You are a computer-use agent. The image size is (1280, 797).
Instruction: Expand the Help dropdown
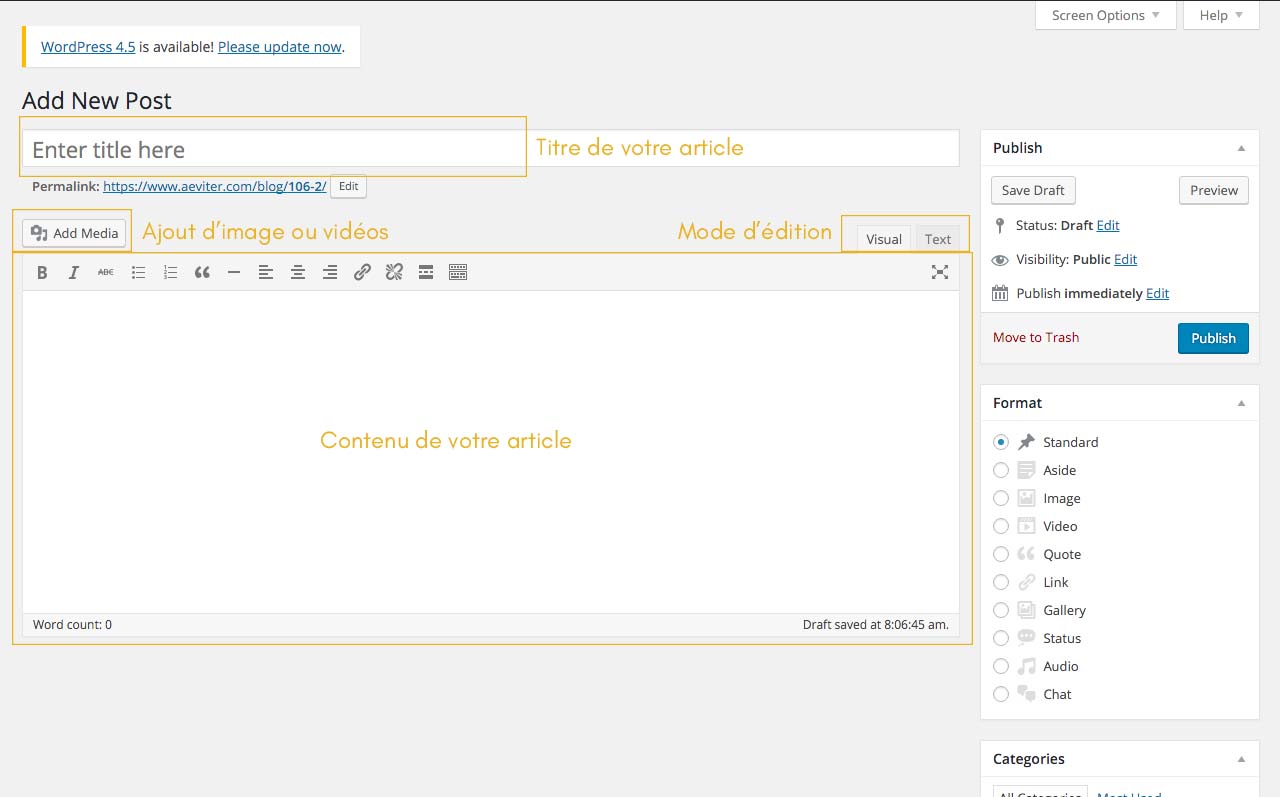(1221, 15)
